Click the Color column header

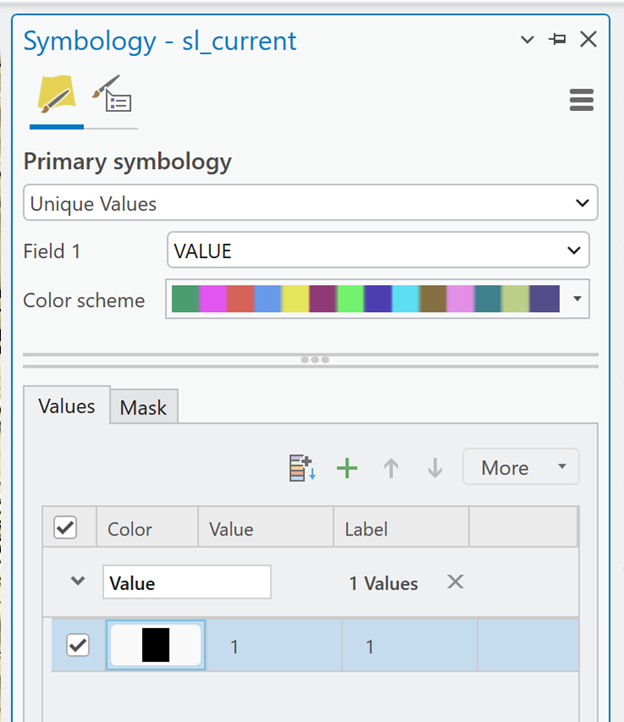tap(147, 527)
